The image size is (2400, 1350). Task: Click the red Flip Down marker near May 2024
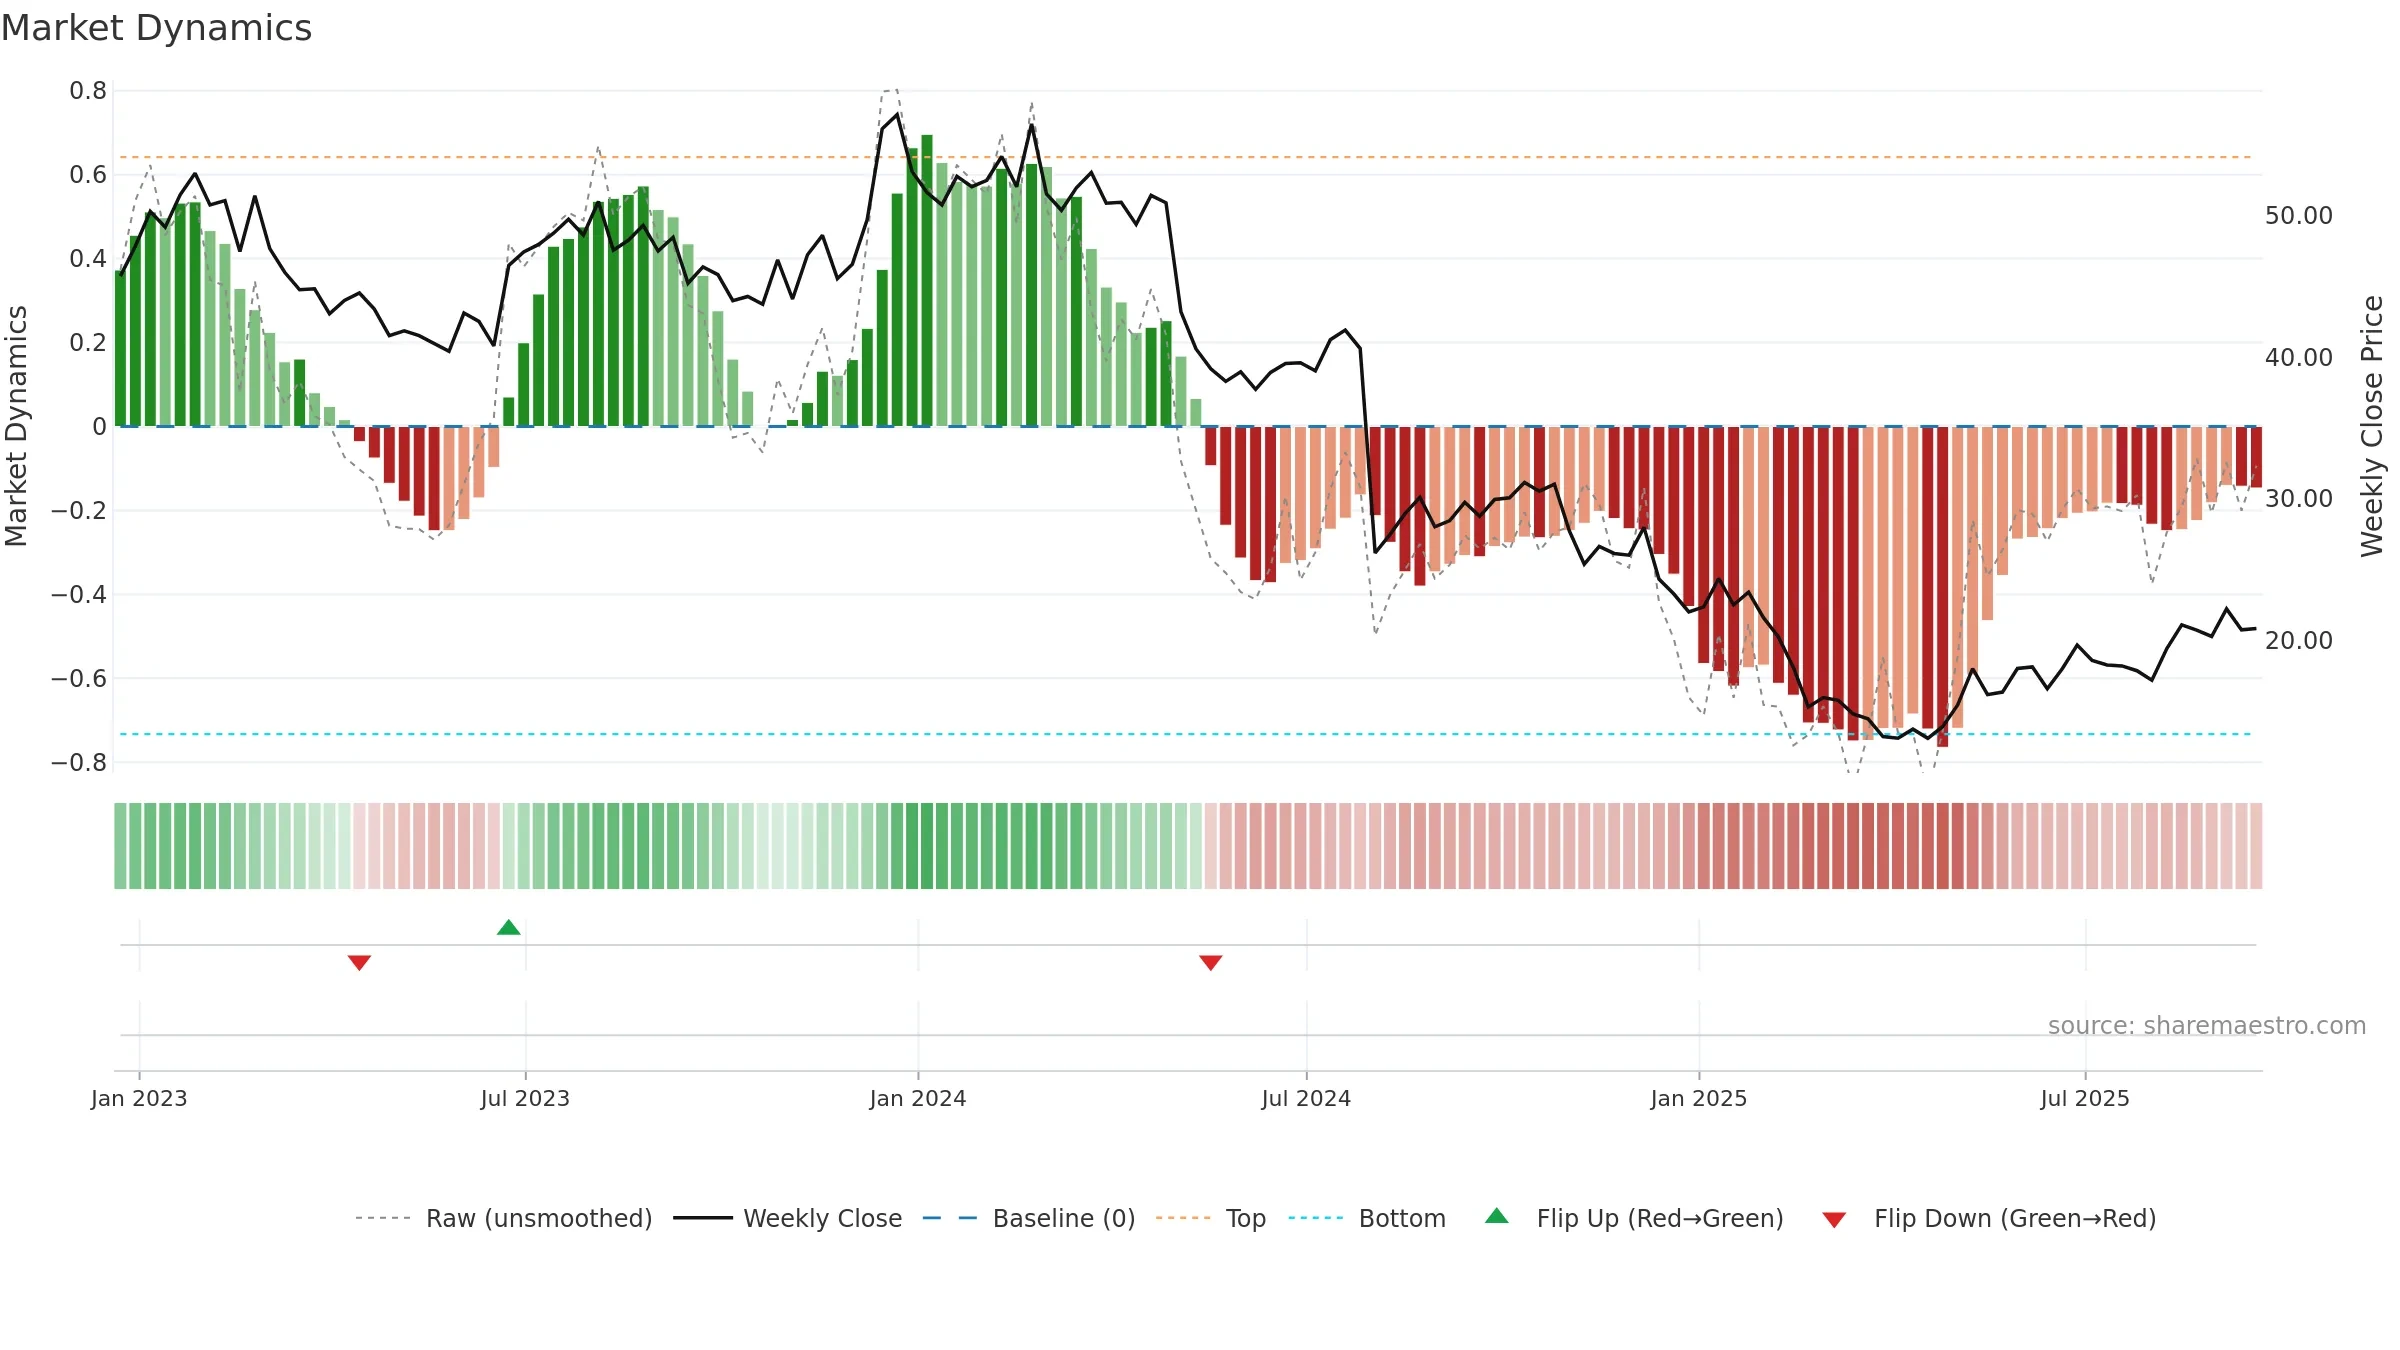click(x=1210, y=963)
